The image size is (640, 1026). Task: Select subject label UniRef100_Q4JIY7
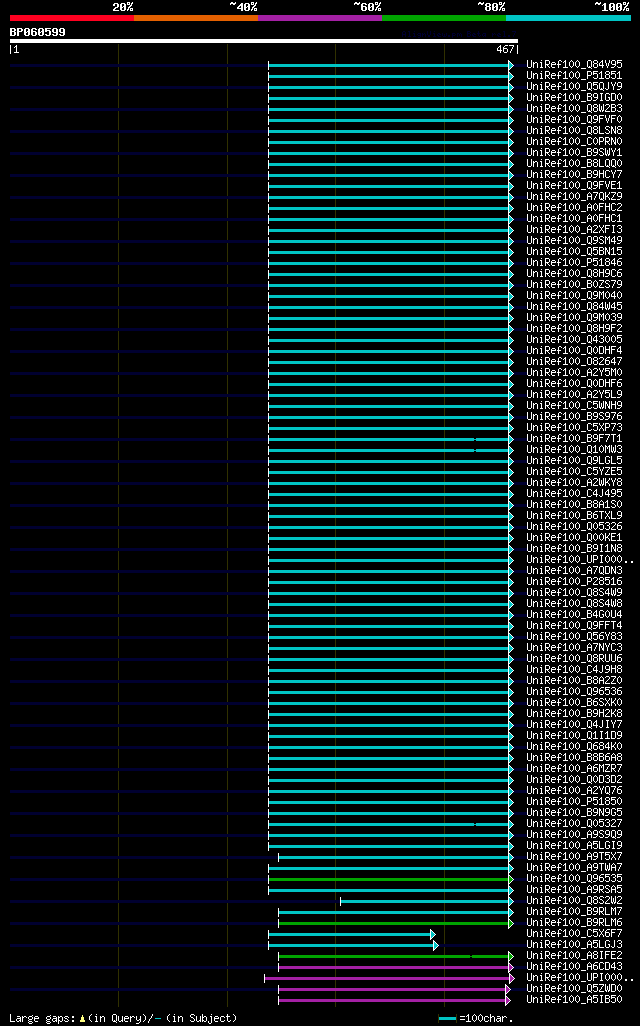[575, 724]
